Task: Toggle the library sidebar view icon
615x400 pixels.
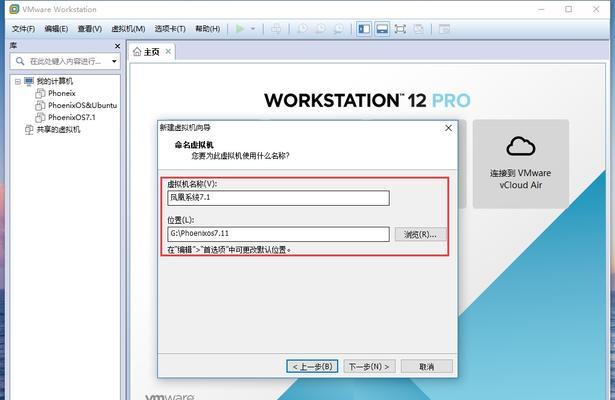Action: coord(364,29)
